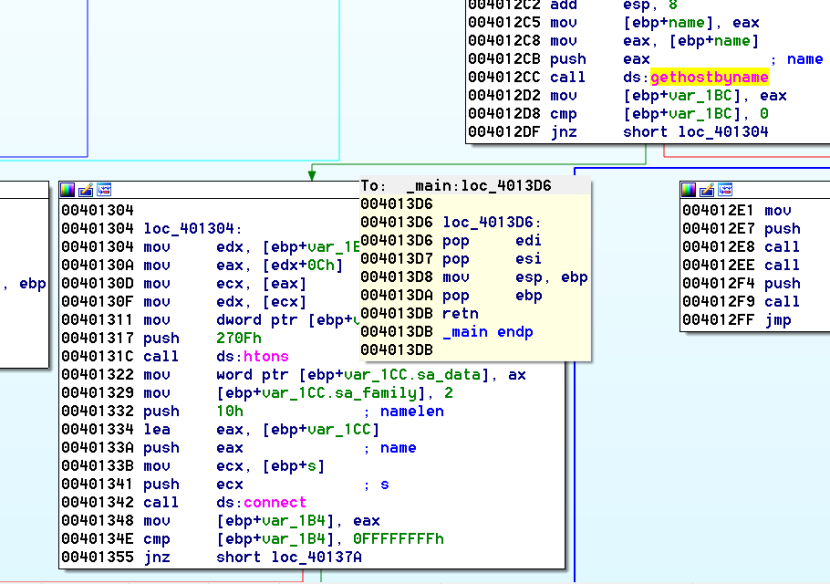Select the pencil edit icon on the 004012E1 block

click(706, 189)
